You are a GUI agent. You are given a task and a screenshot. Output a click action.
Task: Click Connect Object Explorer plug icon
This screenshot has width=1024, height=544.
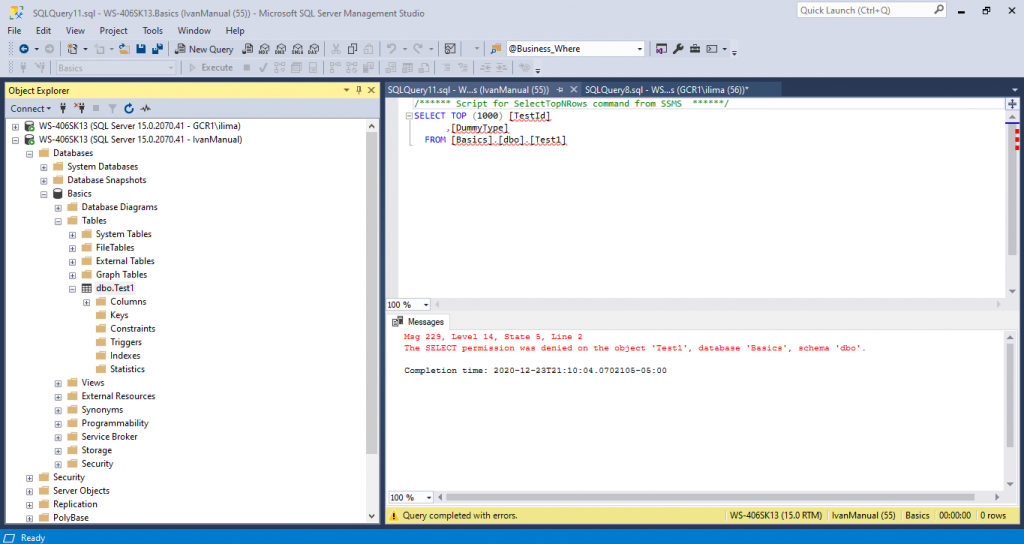click(x=63, y=108)
